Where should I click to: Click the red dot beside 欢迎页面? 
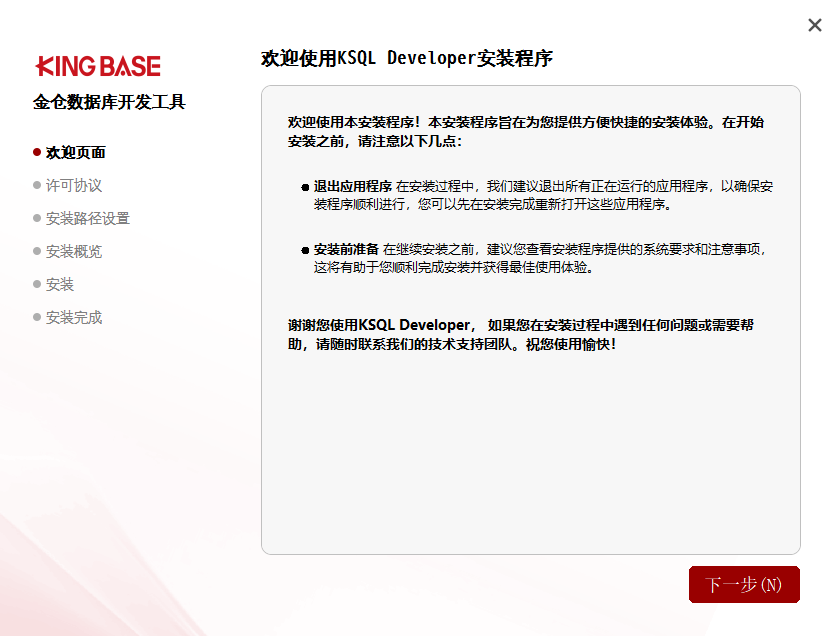click(38, 152)
